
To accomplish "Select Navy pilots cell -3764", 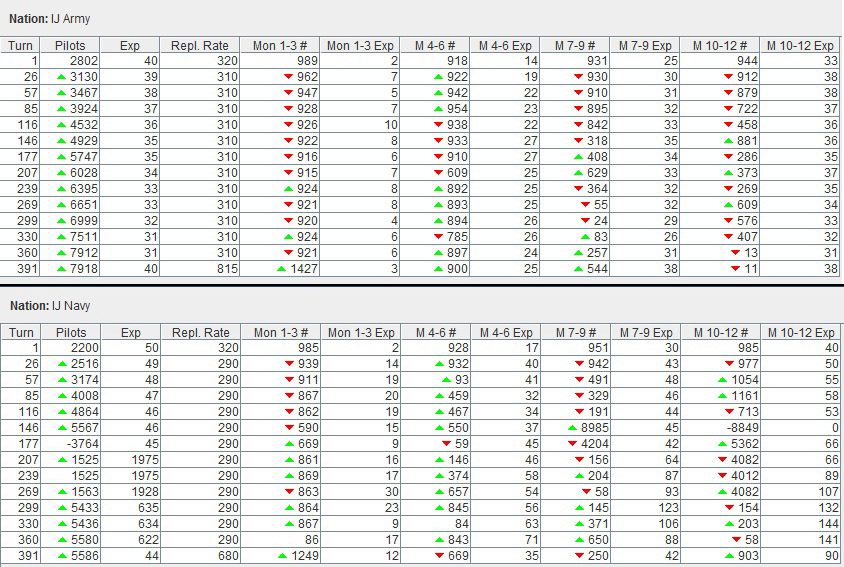I will click(x=71, y=444).
